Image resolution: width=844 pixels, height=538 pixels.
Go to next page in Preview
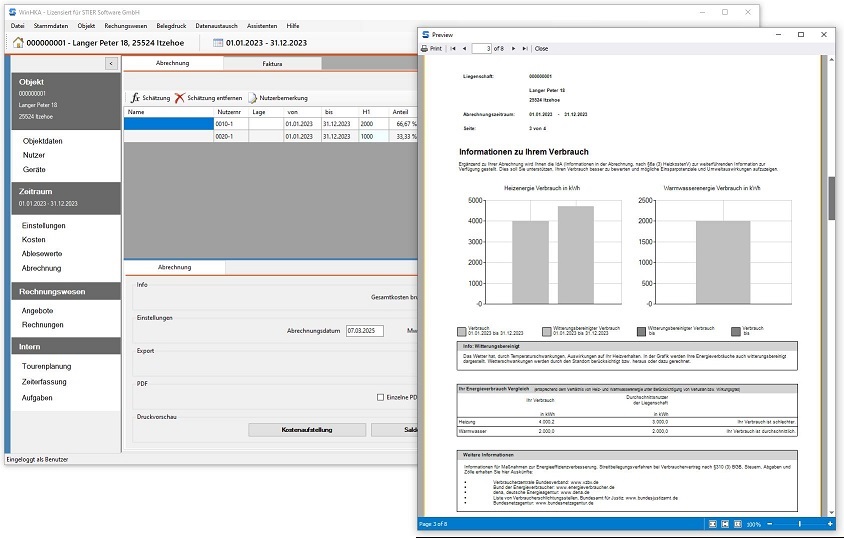[x=514, y=48]
